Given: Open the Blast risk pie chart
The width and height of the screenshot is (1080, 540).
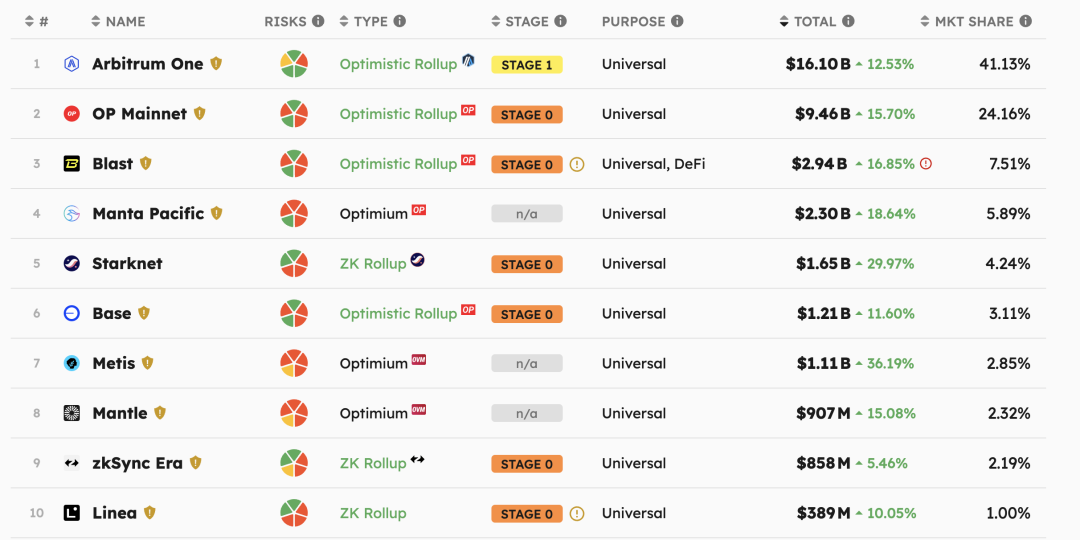Looking at the screenshot, I should [x=294, y=164].
